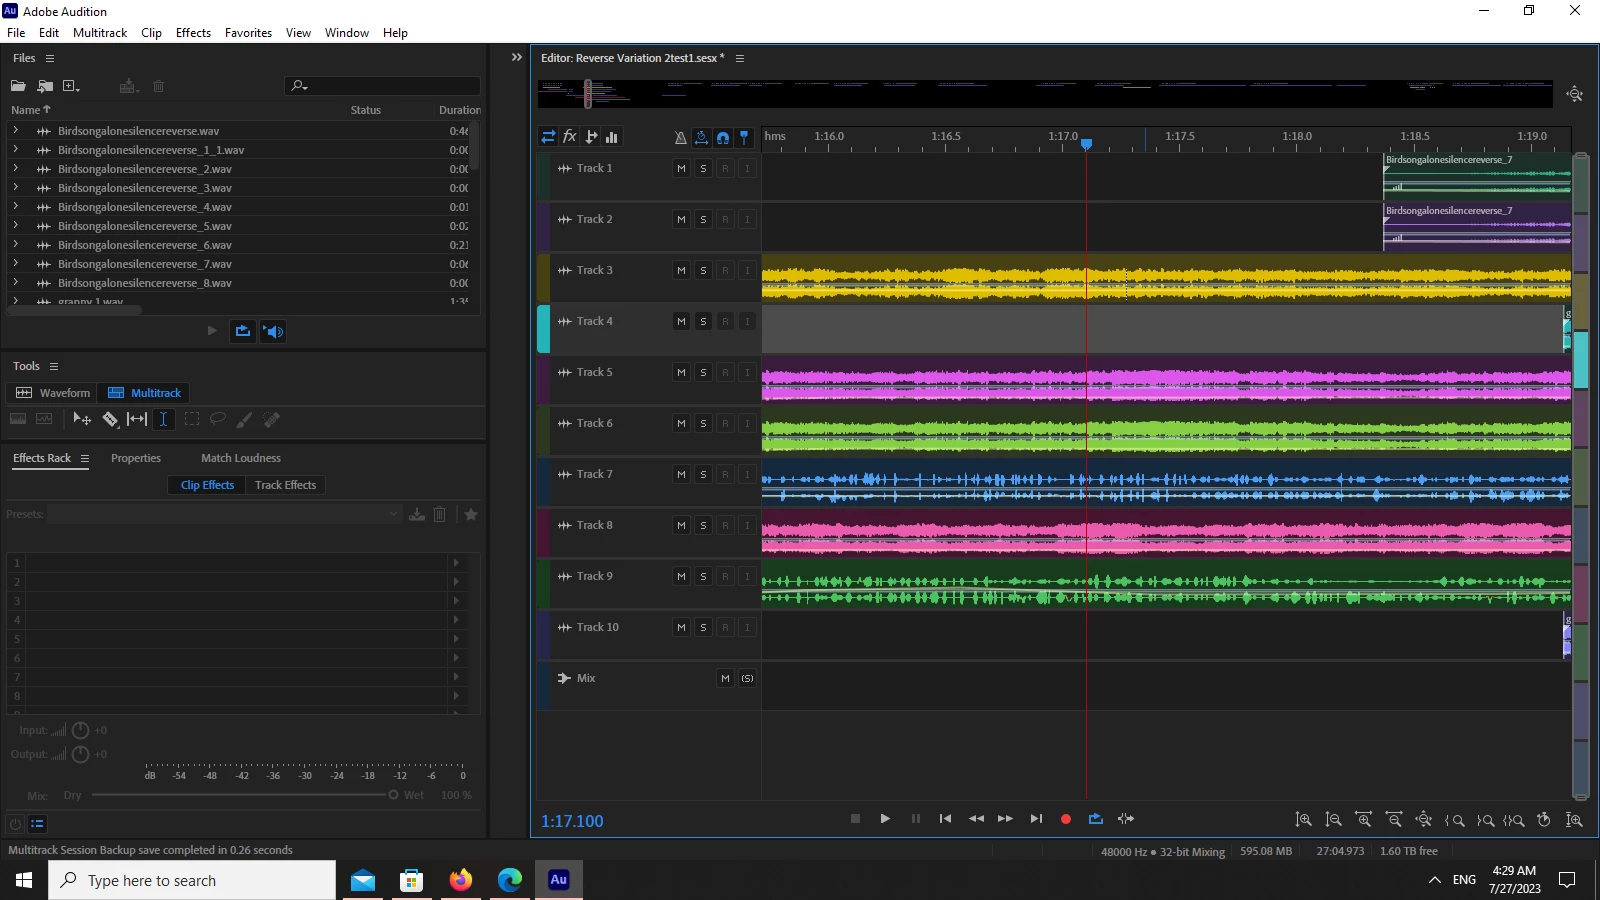Screen dimensions: 1600x900
Task: Click the Fast Forward transport button
Action: click(1006, 819)
